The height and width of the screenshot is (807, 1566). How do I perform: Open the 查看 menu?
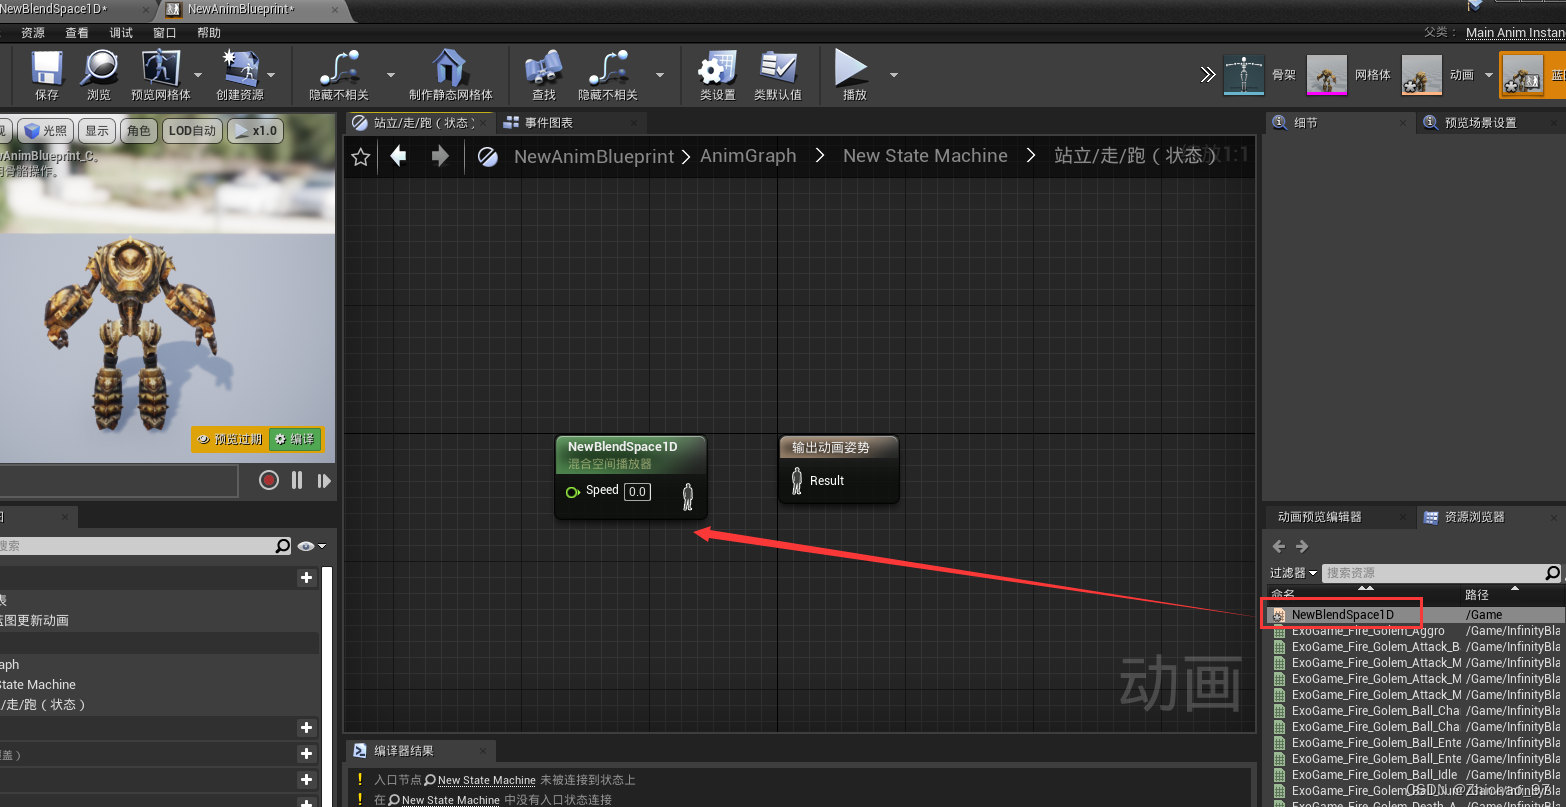coord(77,33)
